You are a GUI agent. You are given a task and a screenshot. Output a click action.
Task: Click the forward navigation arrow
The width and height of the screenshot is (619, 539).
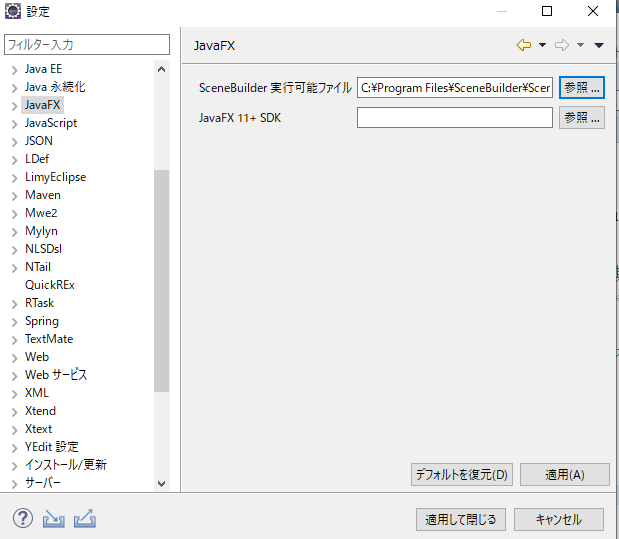pyautogui.click(x=562, y=45)
